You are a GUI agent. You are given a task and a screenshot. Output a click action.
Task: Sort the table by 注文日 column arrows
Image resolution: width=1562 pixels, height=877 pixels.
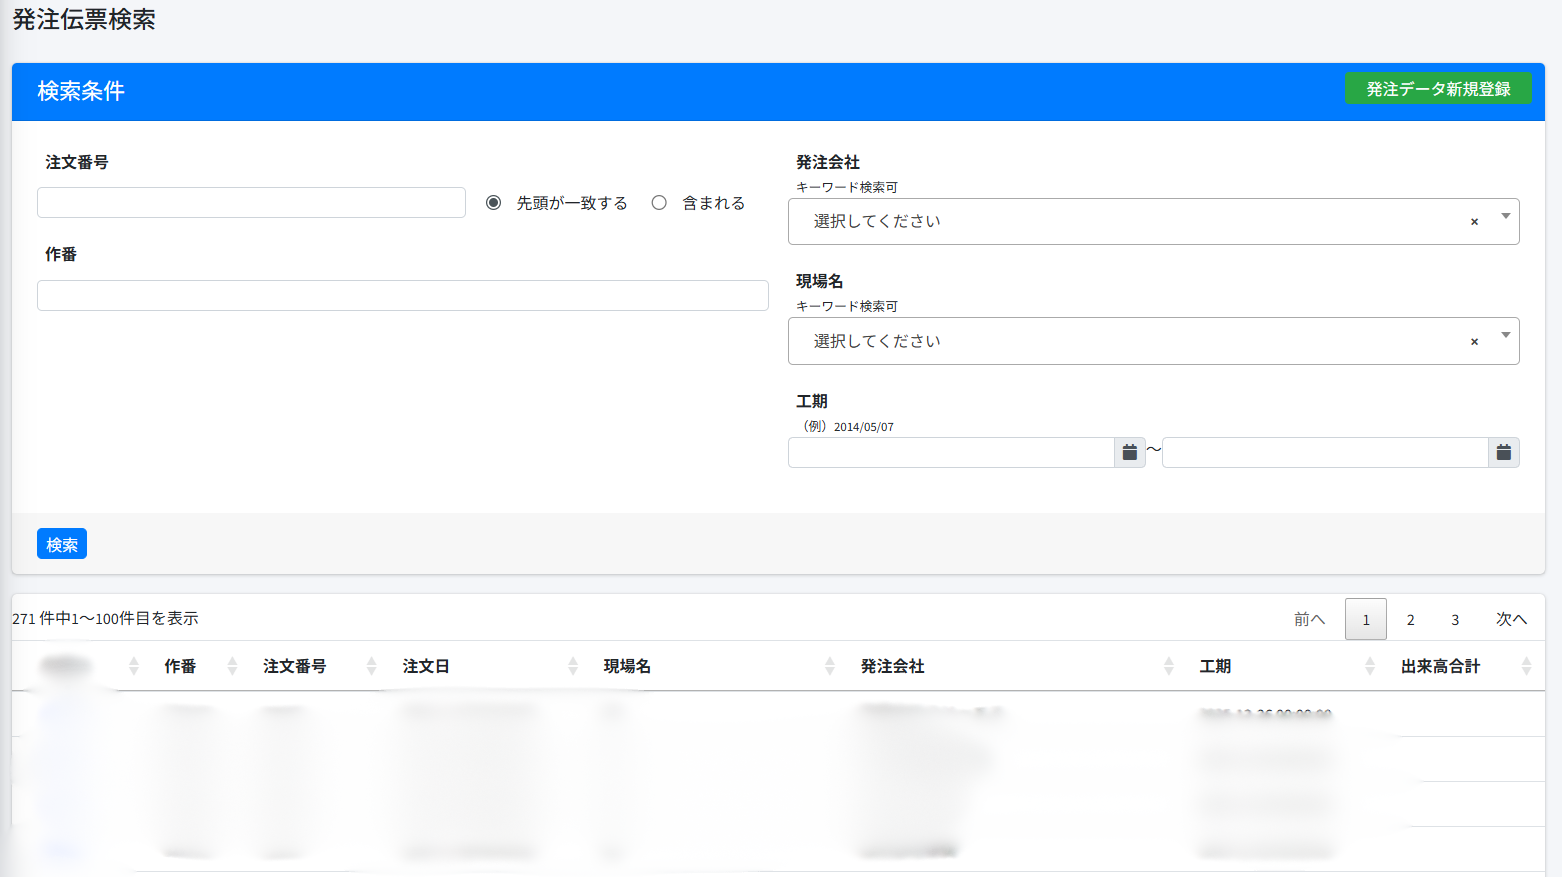tap(572, 666)
